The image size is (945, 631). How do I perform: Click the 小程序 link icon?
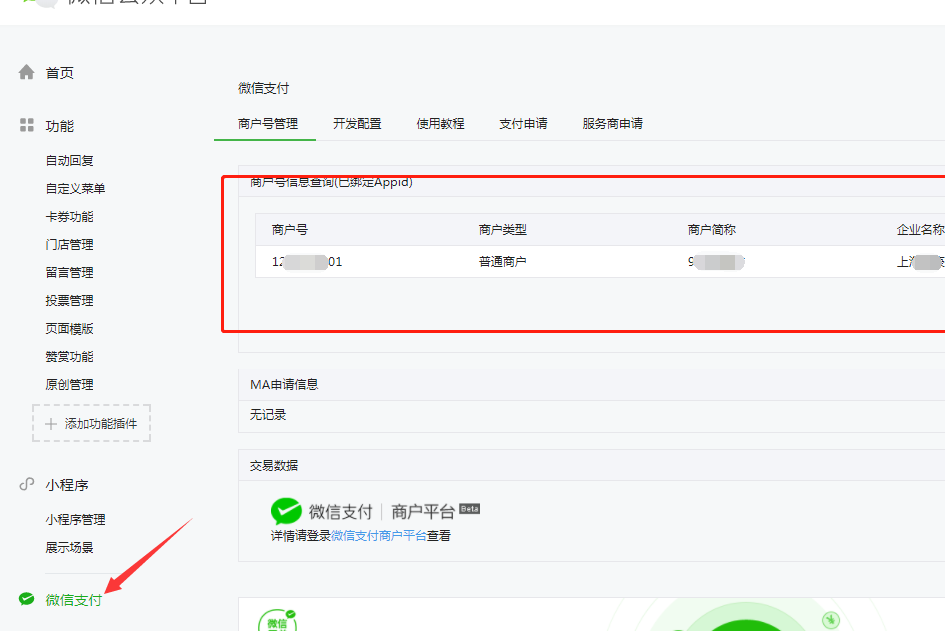pyautogui.click(x=27, y=485)
